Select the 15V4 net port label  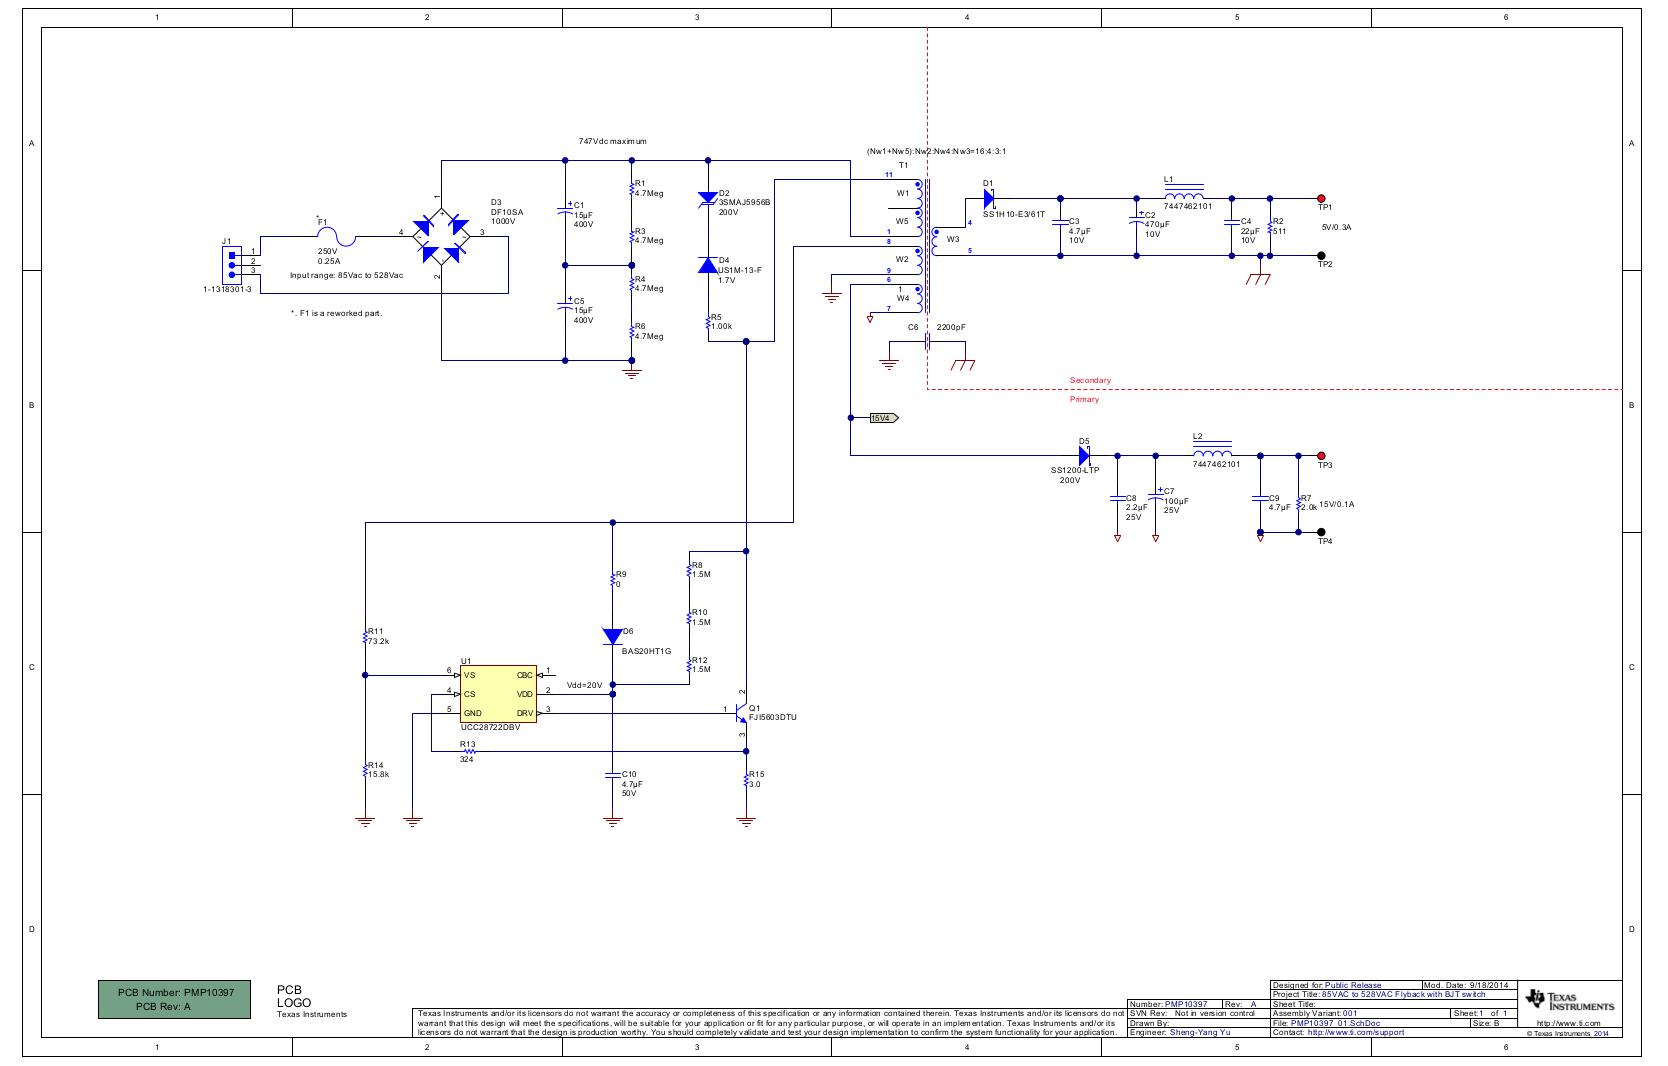coord(883,418)
